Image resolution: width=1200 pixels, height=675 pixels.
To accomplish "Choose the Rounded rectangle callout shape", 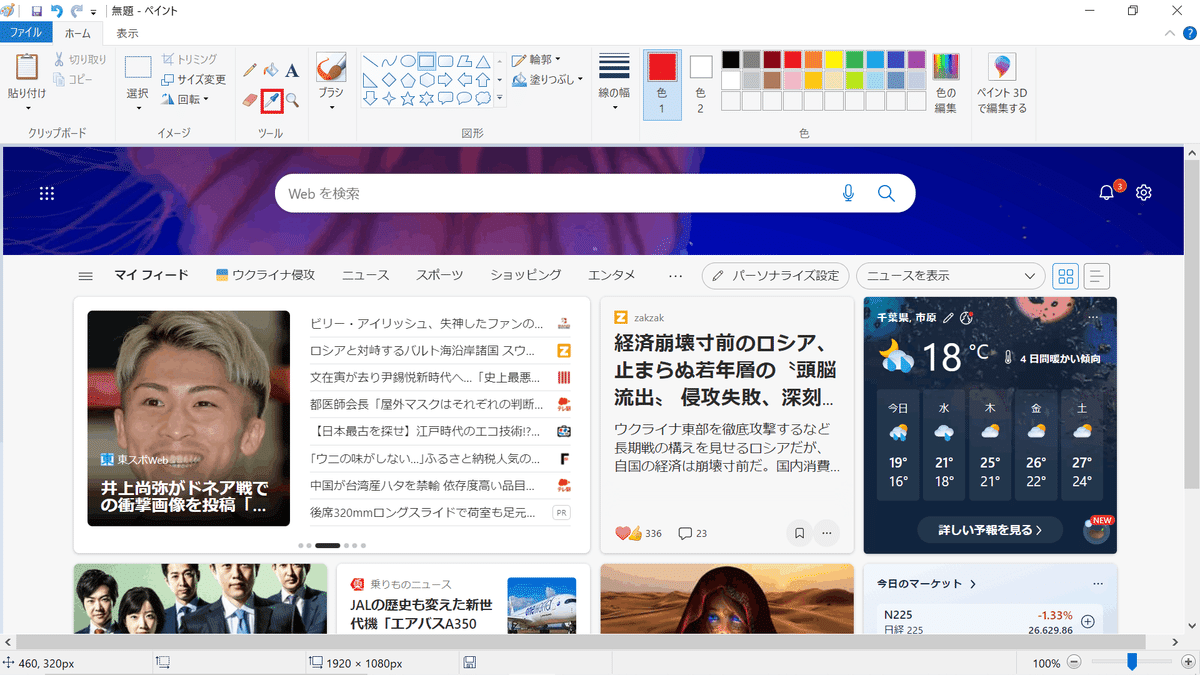I will click(x=445, y=98).
